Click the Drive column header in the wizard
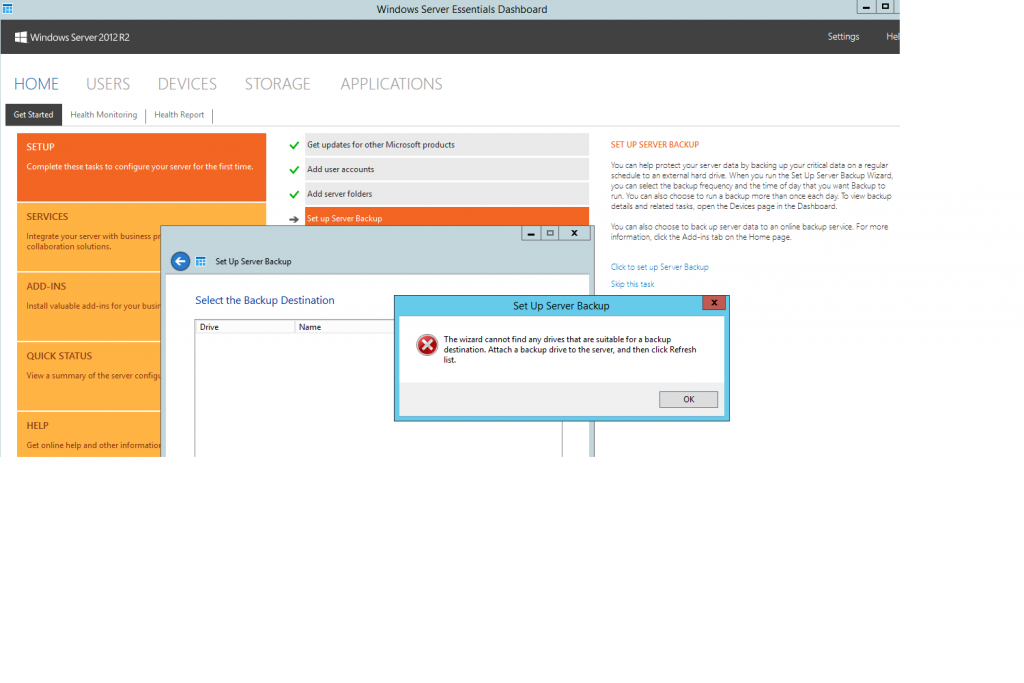This screenshot has height=683, width=1024. pos(244,327)
